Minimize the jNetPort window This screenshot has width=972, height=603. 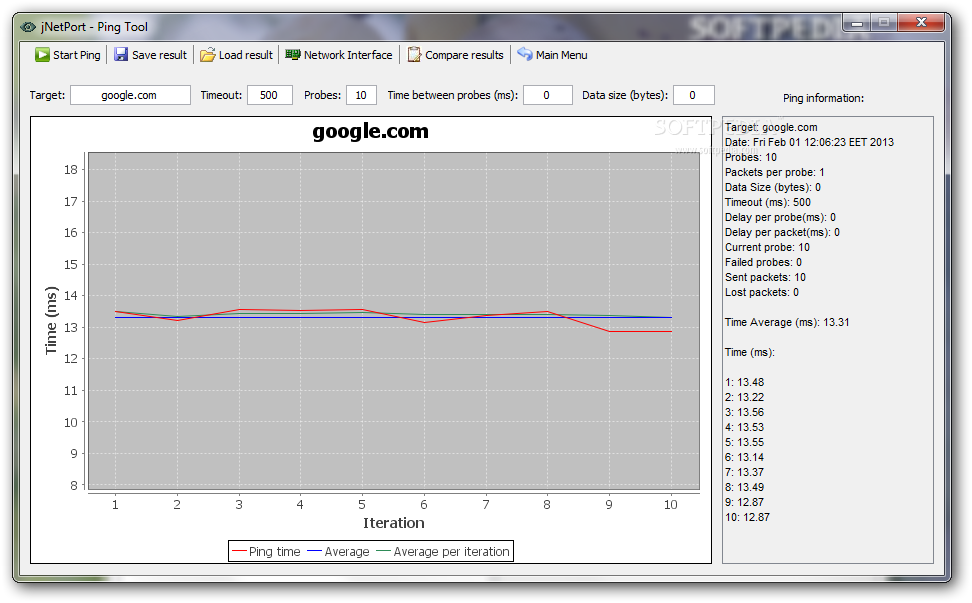pos(857,24)
